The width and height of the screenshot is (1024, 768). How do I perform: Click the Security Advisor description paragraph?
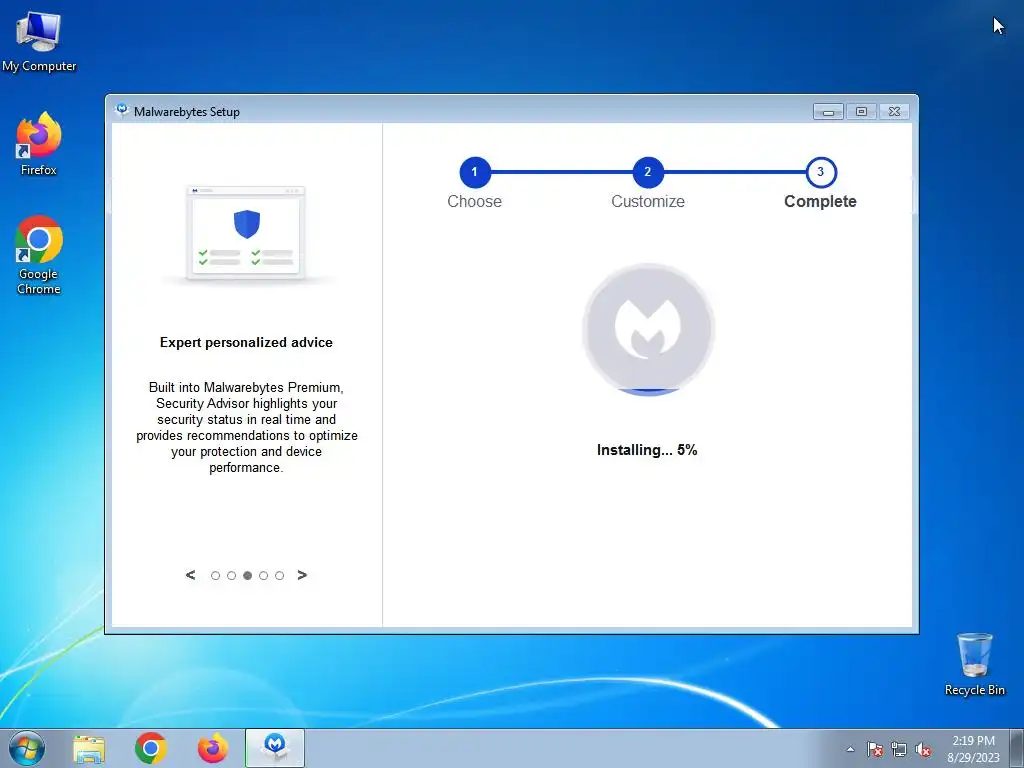(246, 427)
